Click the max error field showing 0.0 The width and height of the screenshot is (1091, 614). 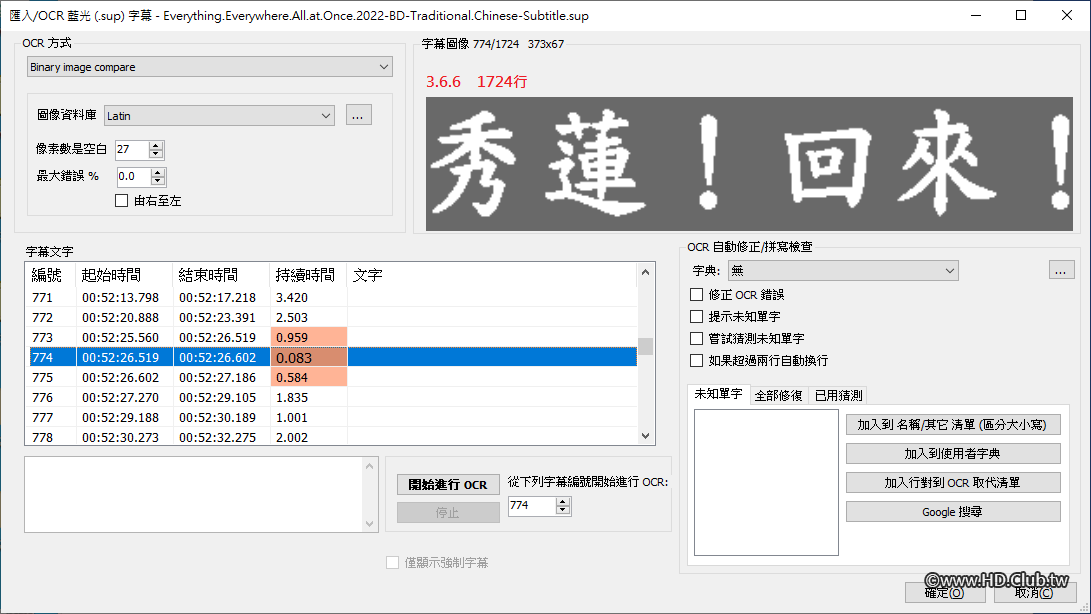[x=134, y=177]
